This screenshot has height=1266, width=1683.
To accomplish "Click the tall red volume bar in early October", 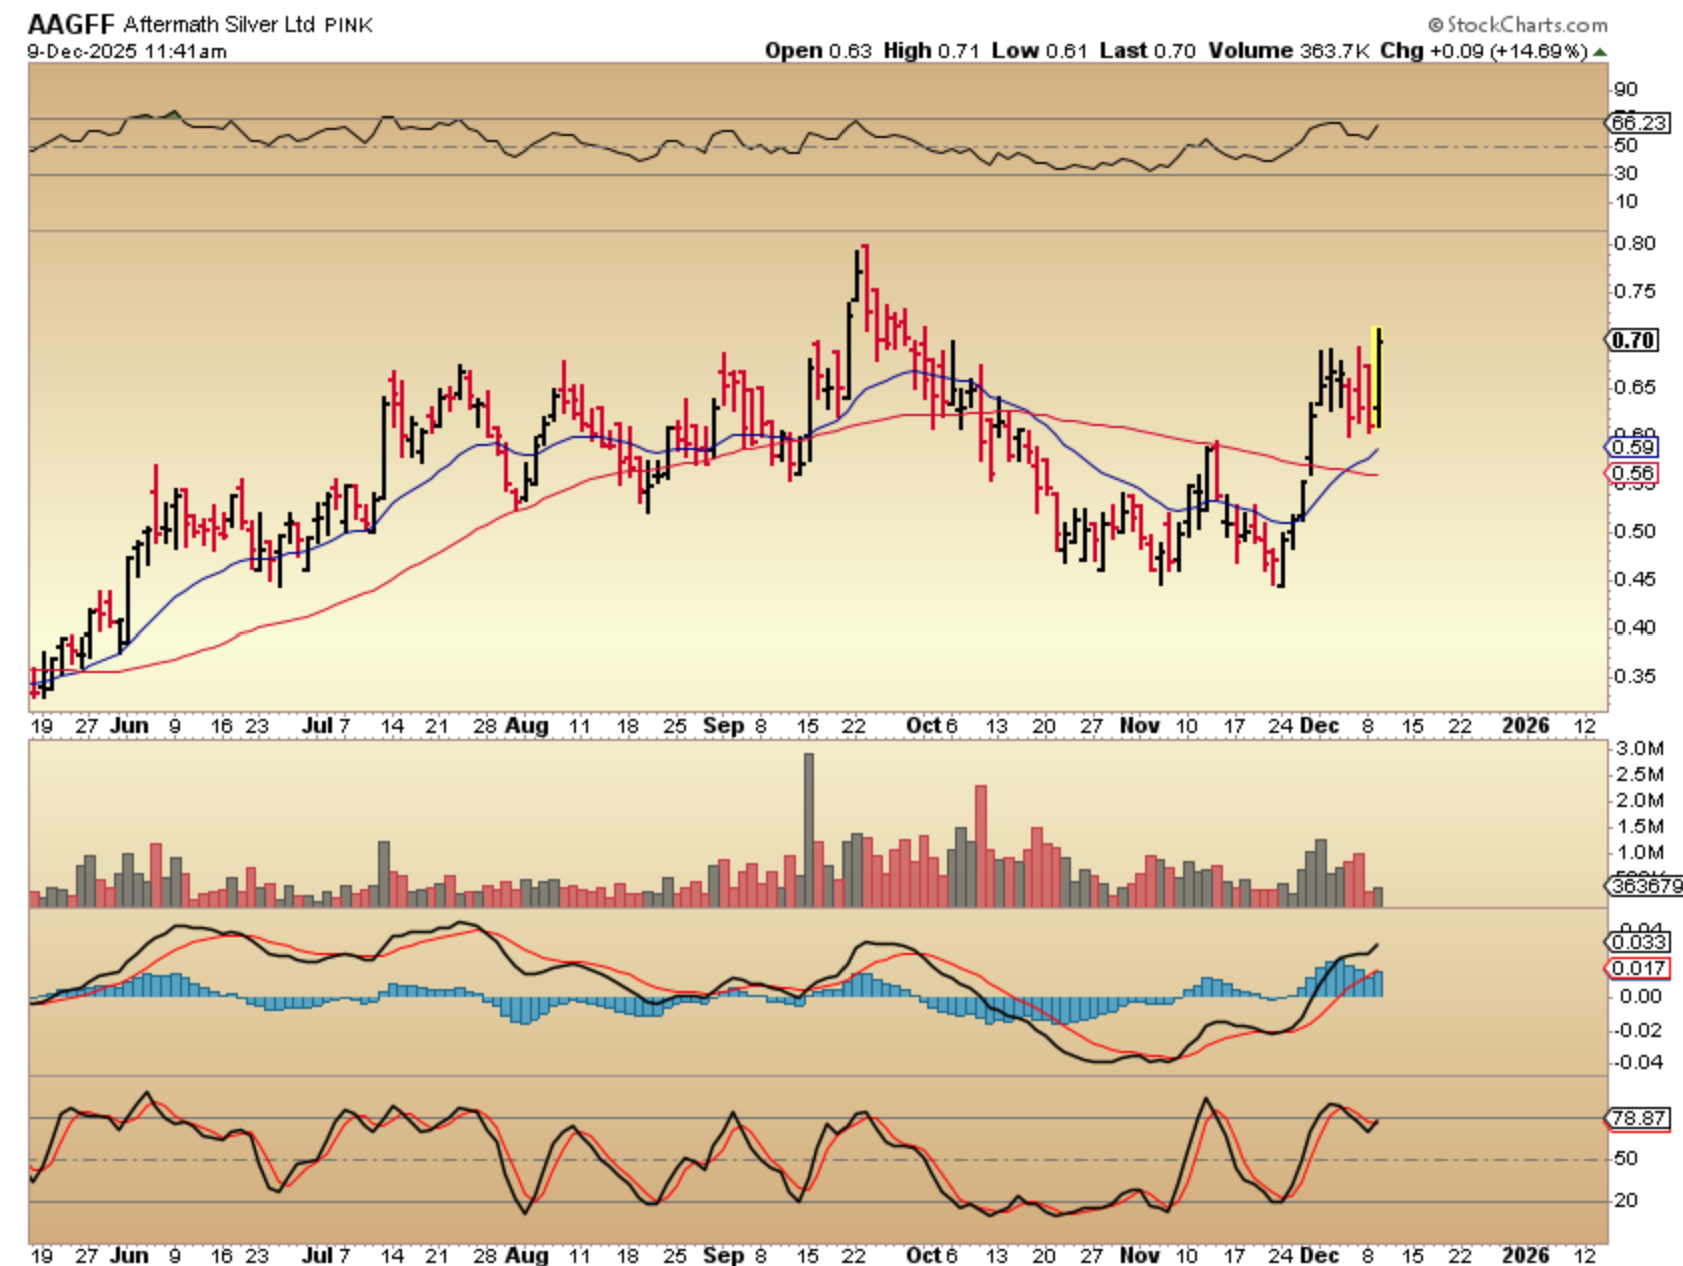I will [981, 846].
